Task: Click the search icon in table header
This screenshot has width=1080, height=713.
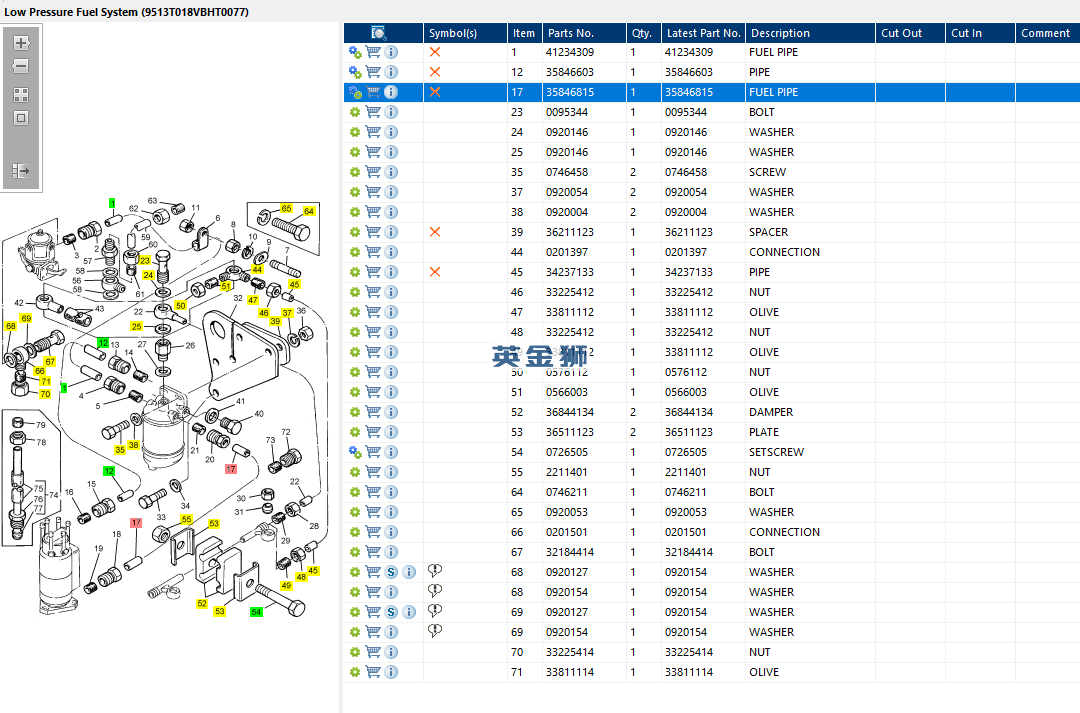Action: (378, 33)
